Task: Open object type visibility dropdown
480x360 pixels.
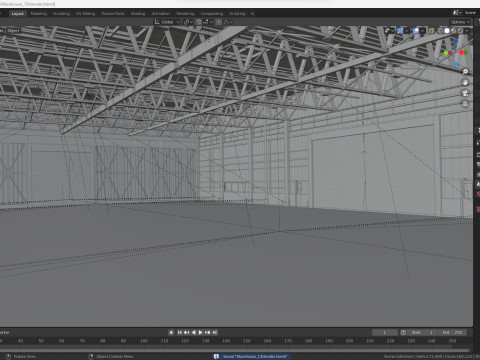Action: [389, 31]
